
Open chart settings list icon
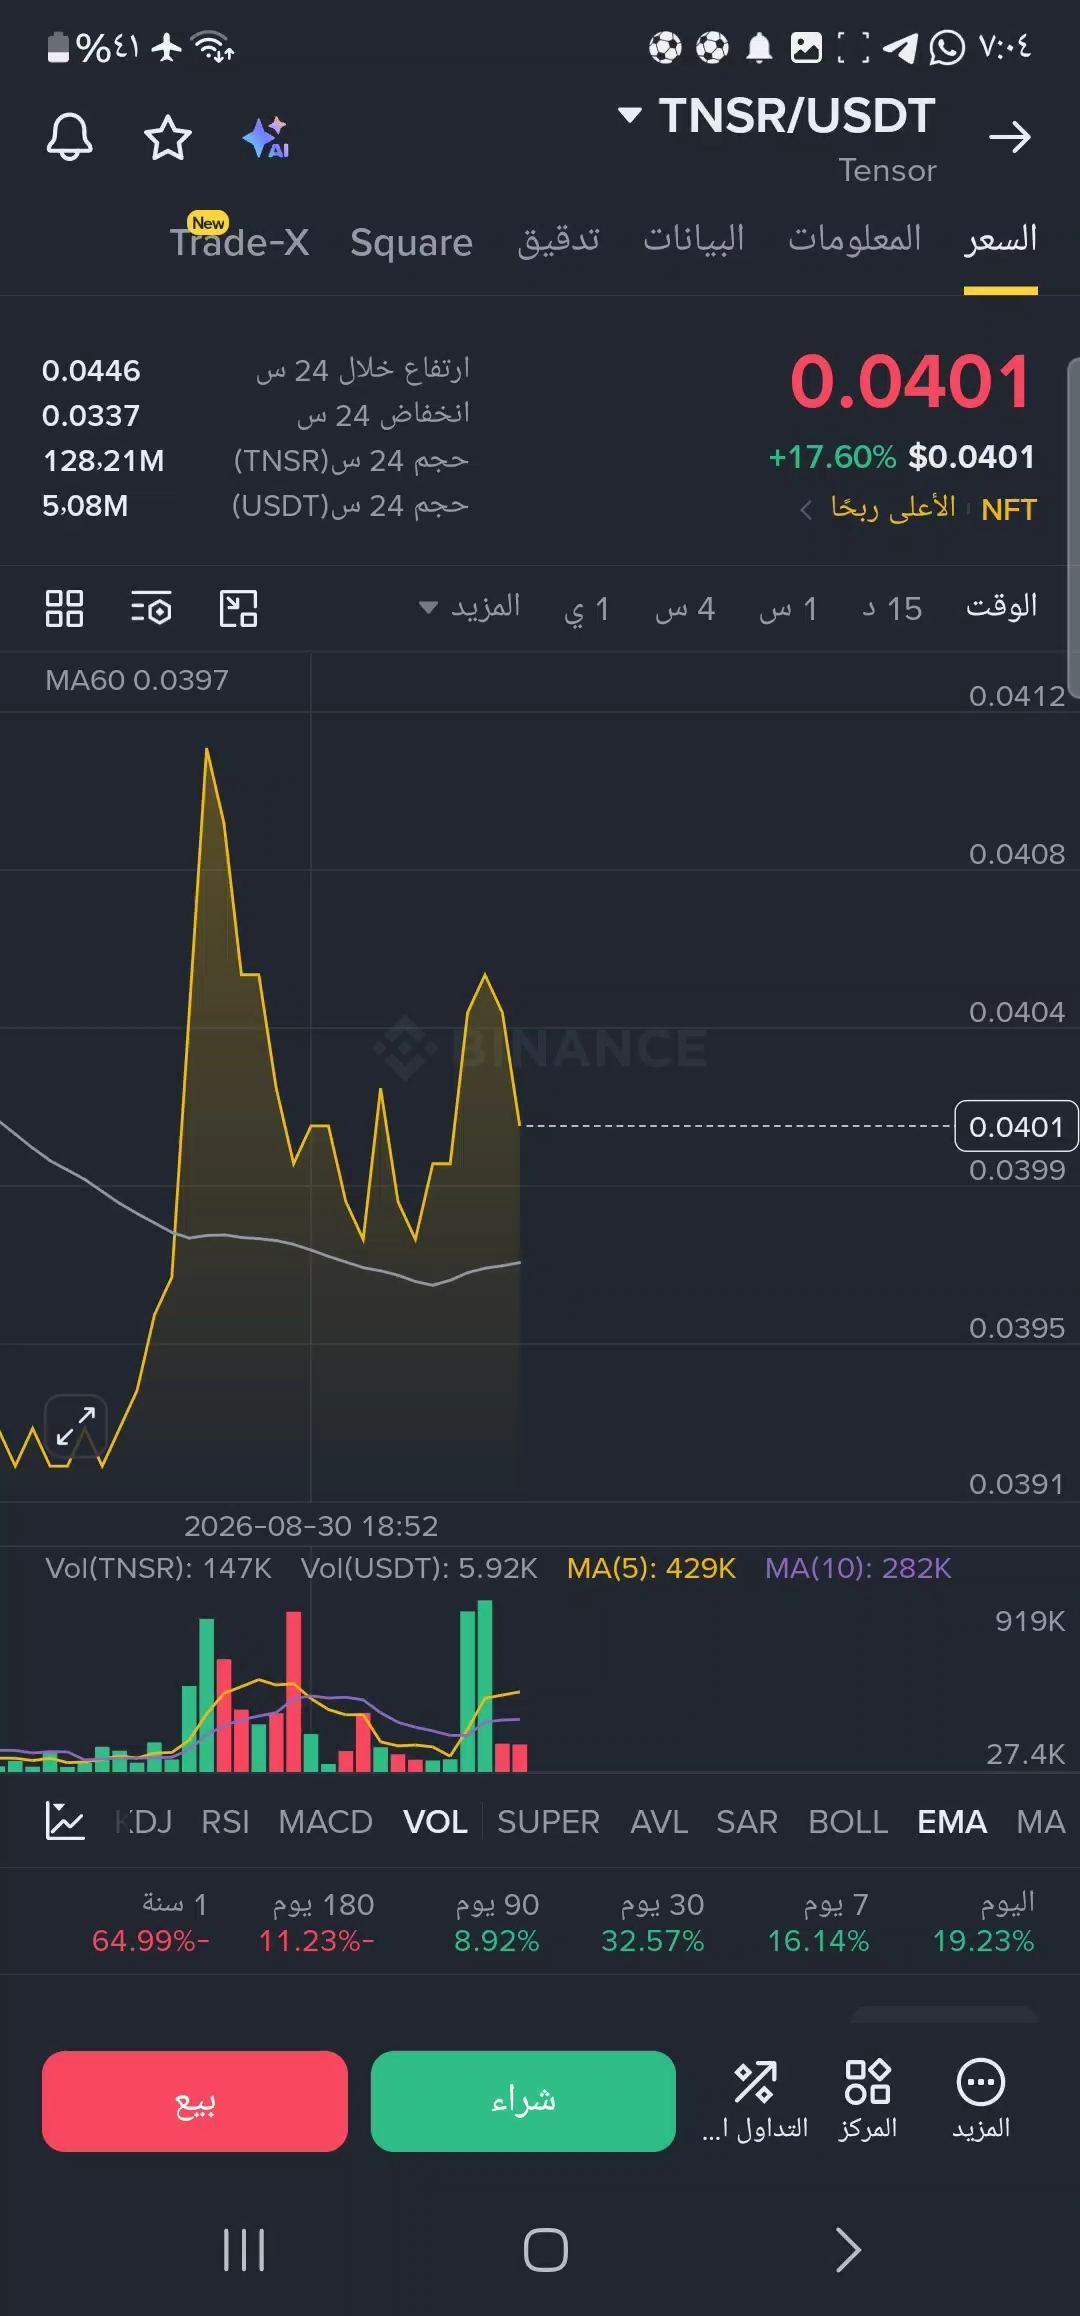click(x=151, y=608)
